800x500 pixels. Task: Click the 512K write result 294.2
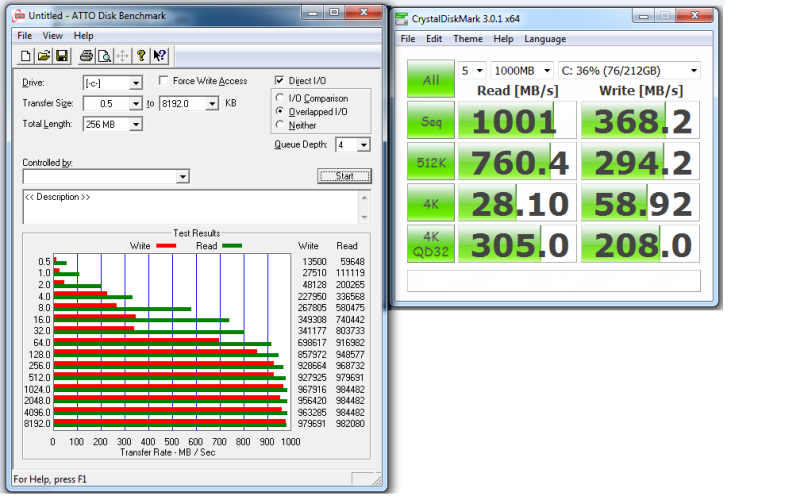640,162
